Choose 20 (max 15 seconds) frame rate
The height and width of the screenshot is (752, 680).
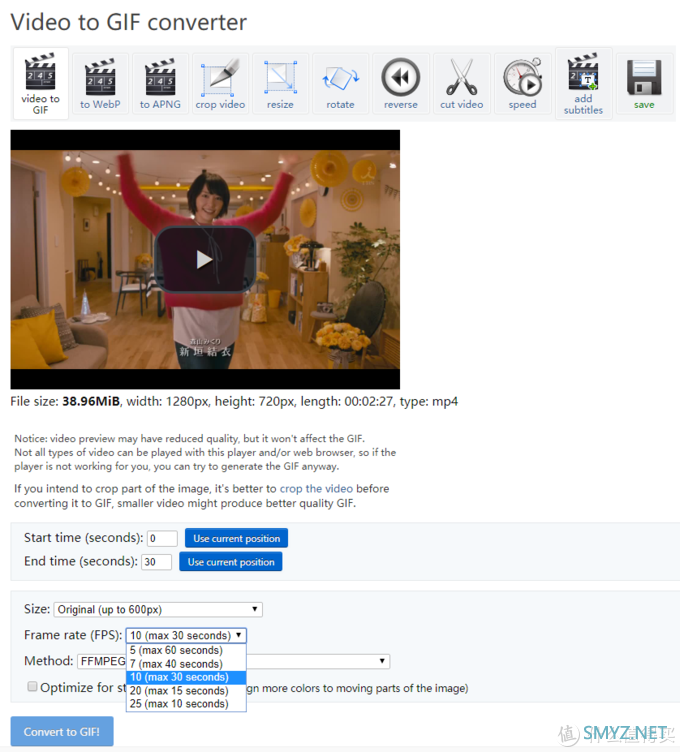click(186, 691)
